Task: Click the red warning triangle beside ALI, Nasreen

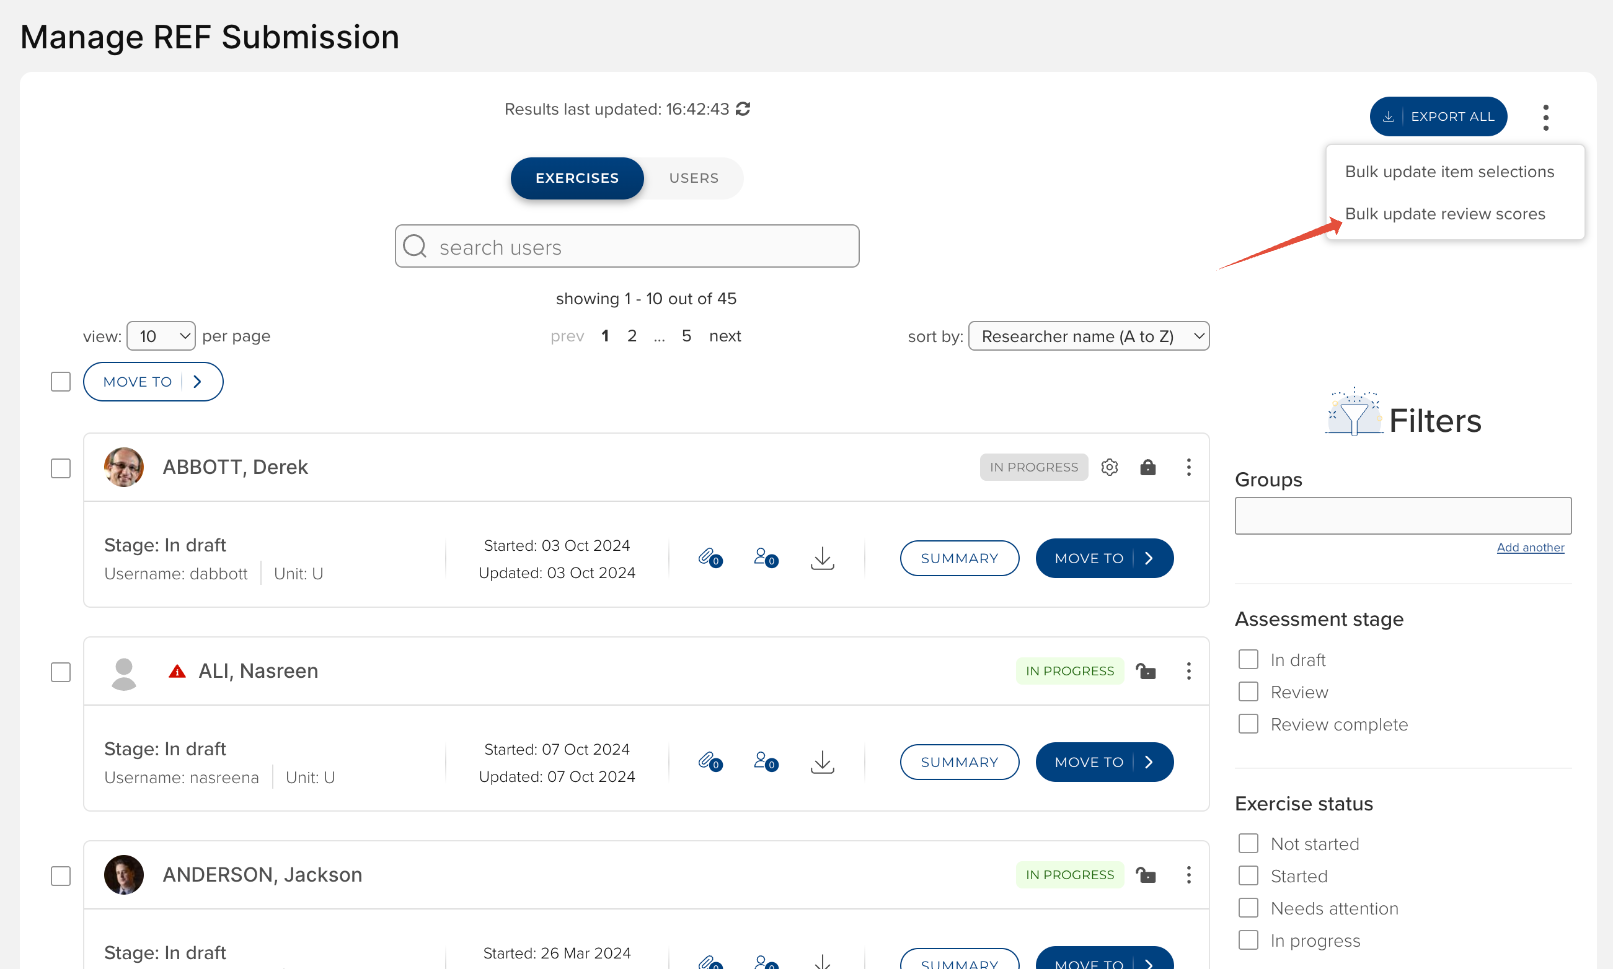Action: 177,671
